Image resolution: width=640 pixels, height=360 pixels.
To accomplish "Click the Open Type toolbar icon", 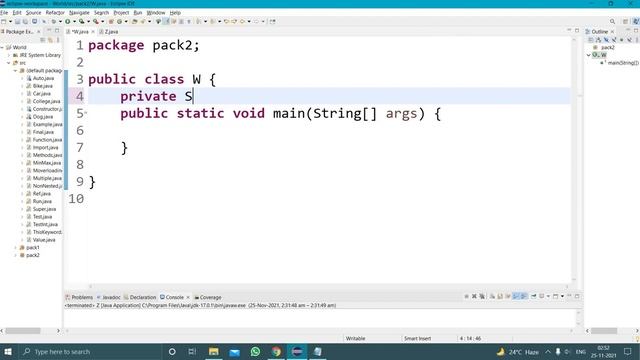I will [x=134, y=21].
